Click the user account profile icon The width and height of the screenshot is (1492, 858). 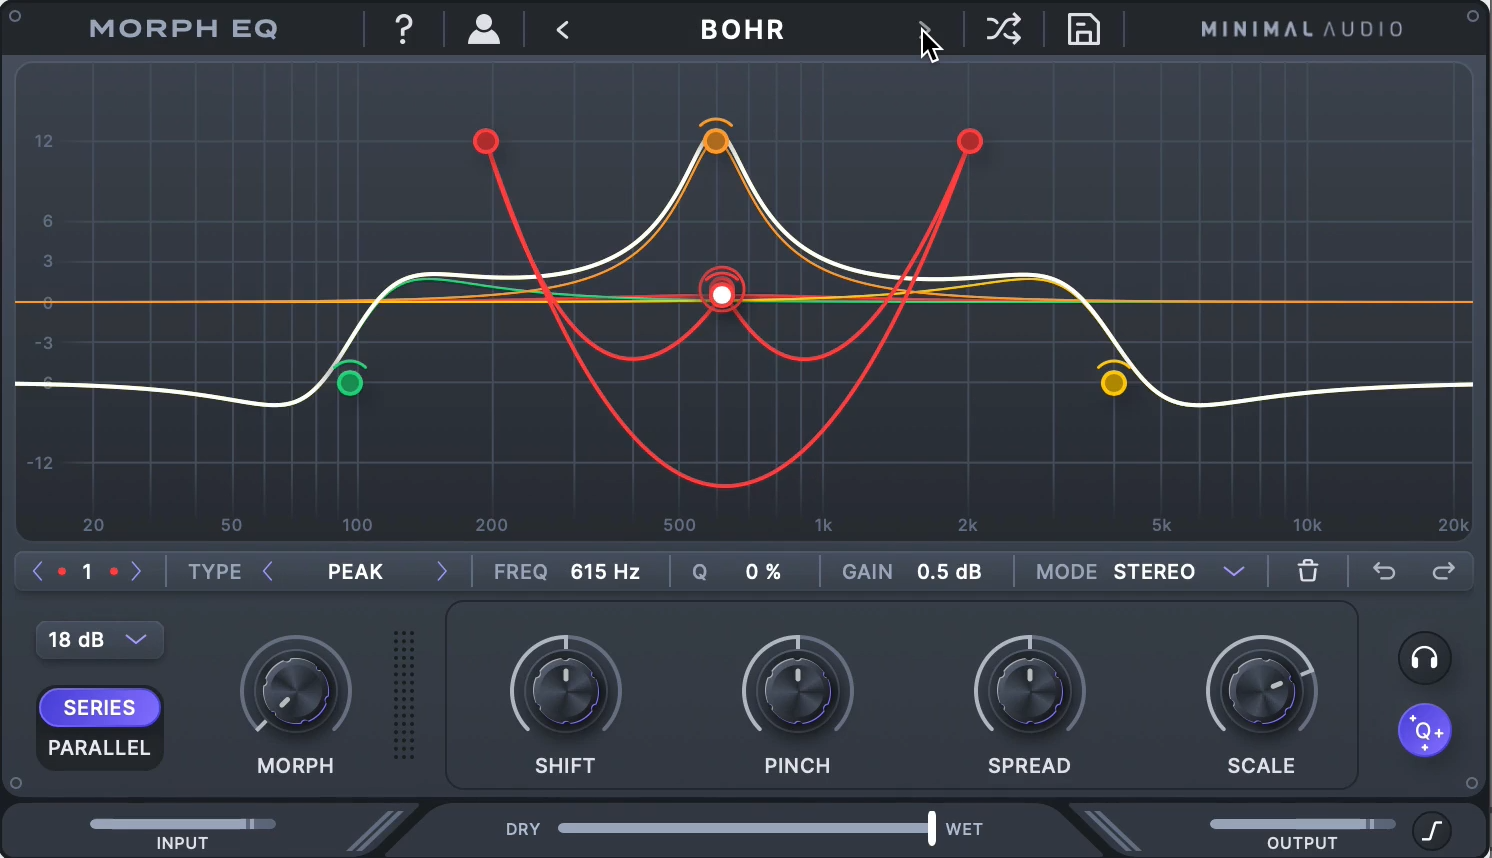click(484, 29)
